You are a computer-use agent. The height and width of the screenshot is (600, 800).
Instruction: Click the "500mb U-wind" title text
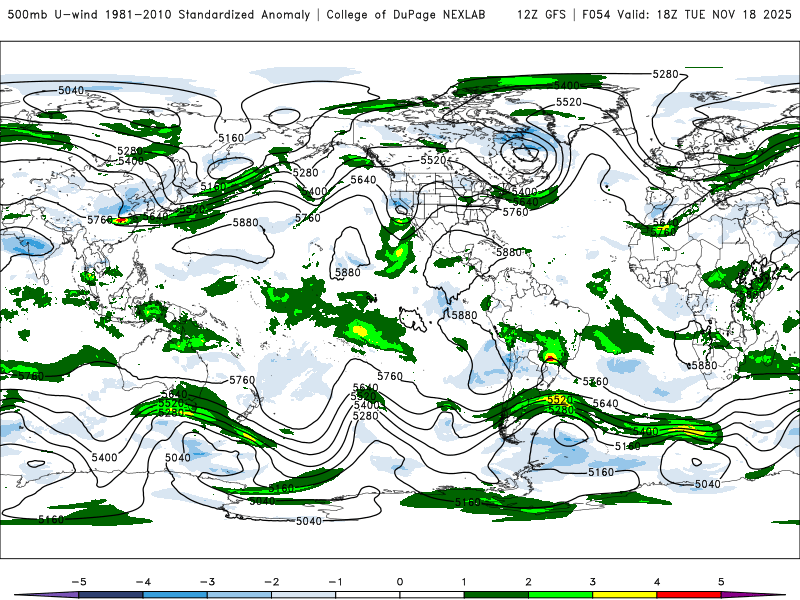click(x=53, y=14)
